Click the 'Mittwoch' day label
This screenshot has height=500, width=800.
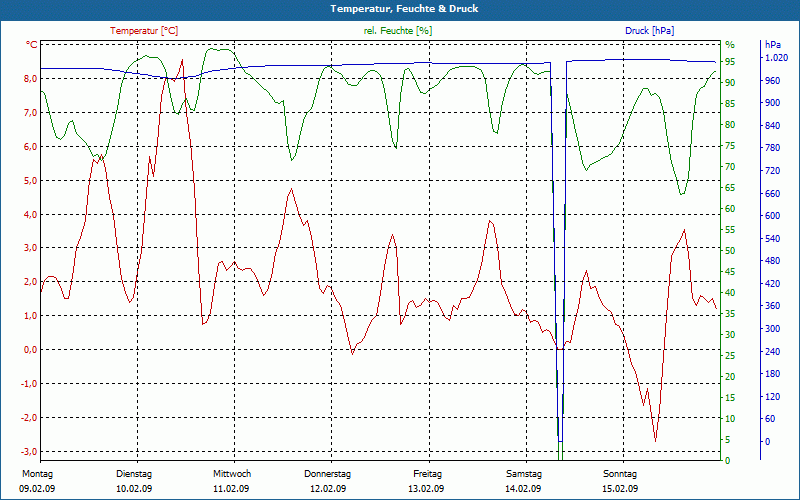click(232, 474)
